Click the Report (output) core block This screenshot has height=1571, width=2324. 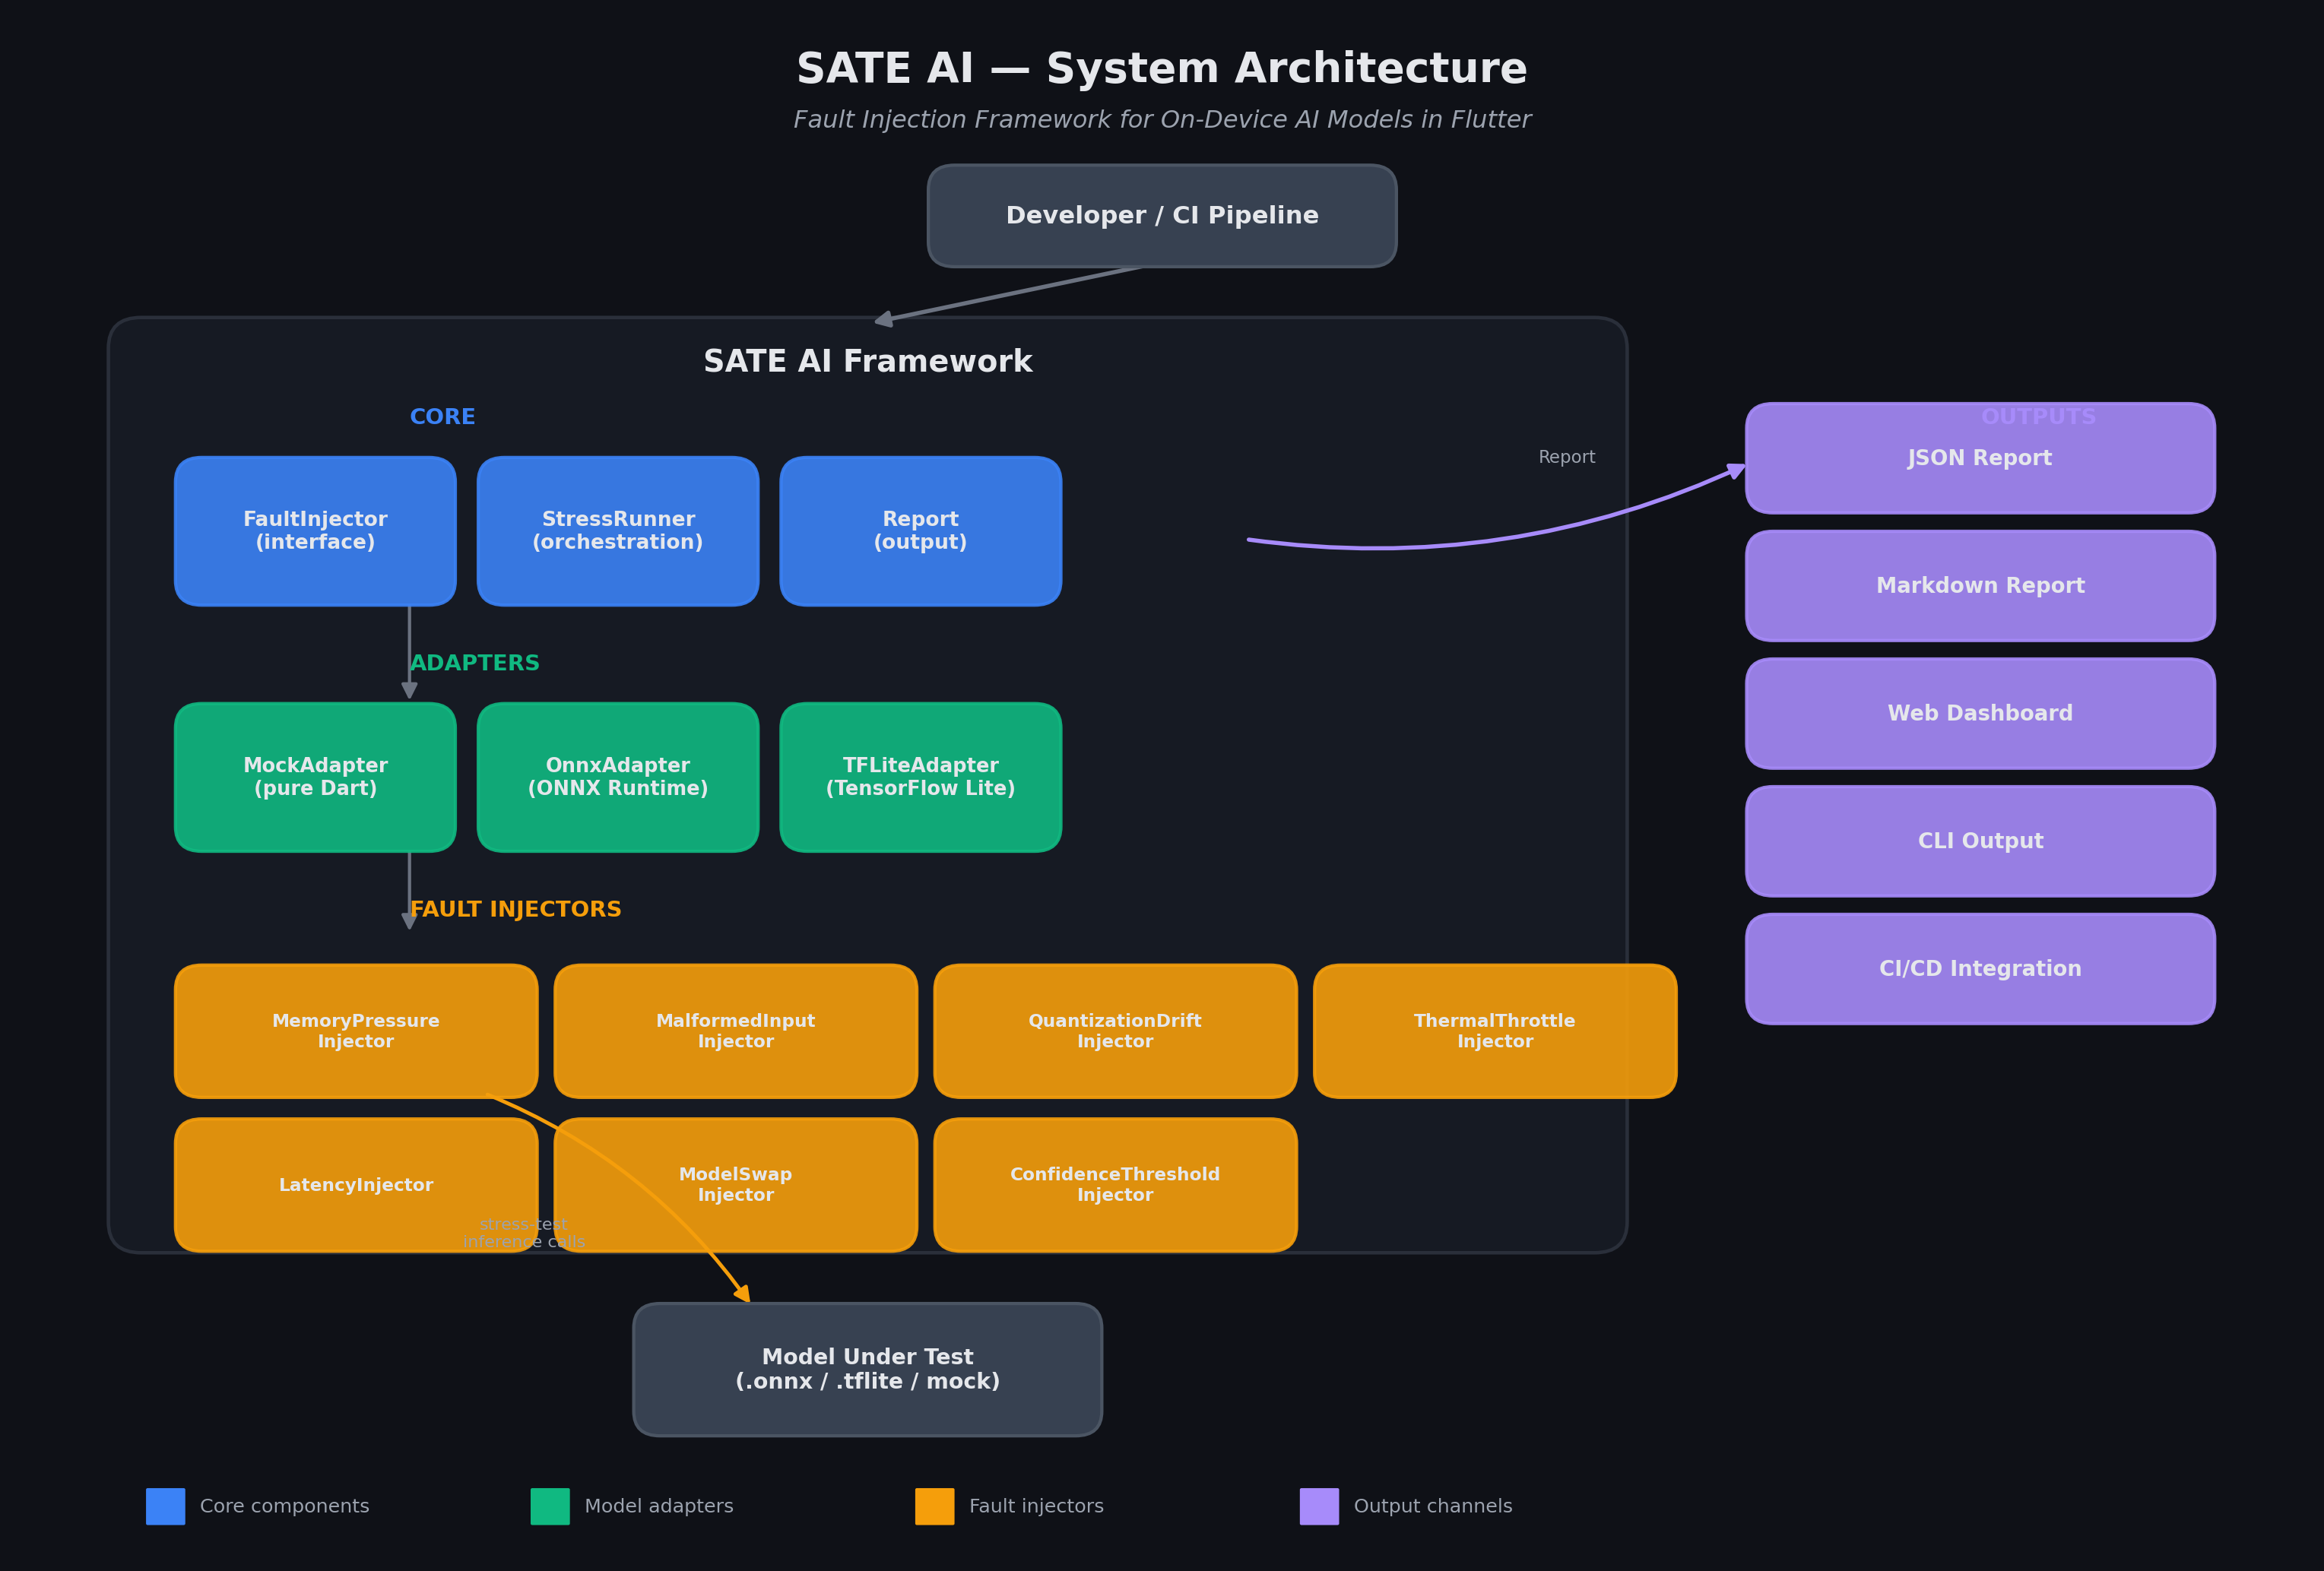(921, 531)
